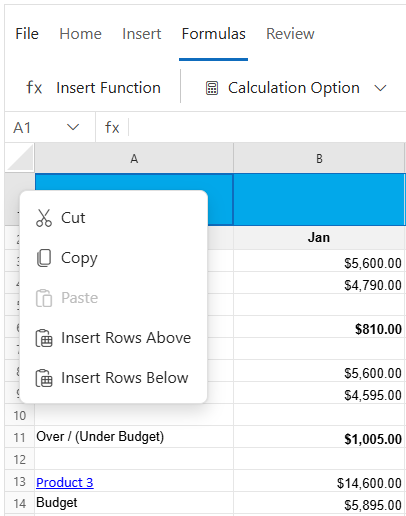406x516 pixels.
Task: Click the $5,600.00 cell in row 3
Action: coord(319,261)
